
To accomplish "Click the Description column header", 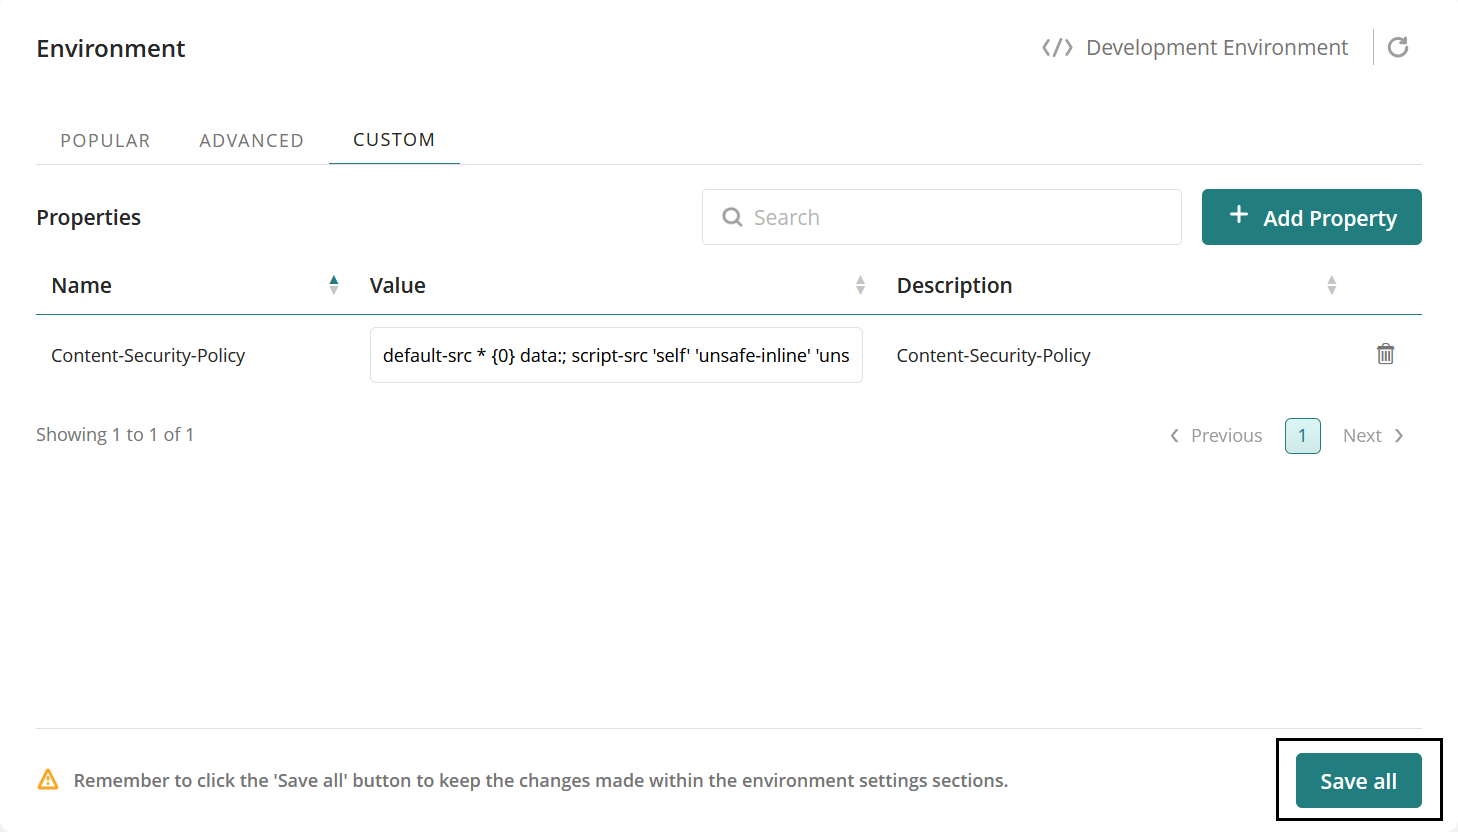I will [x=954, y=286].
